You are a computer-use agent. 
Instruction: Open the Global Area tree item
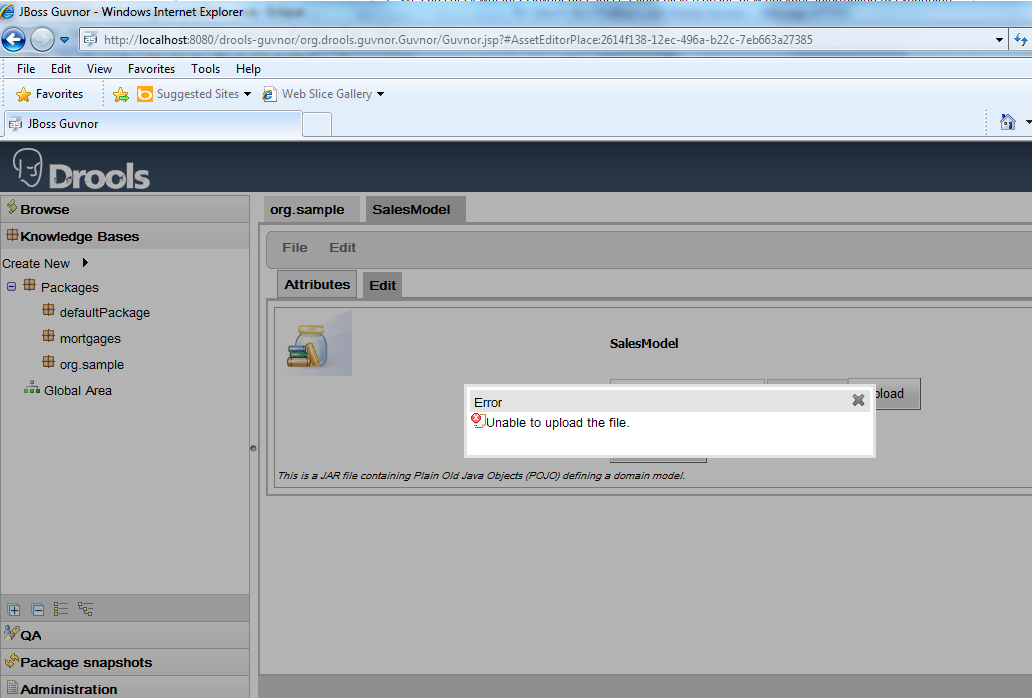click(77, 391)
